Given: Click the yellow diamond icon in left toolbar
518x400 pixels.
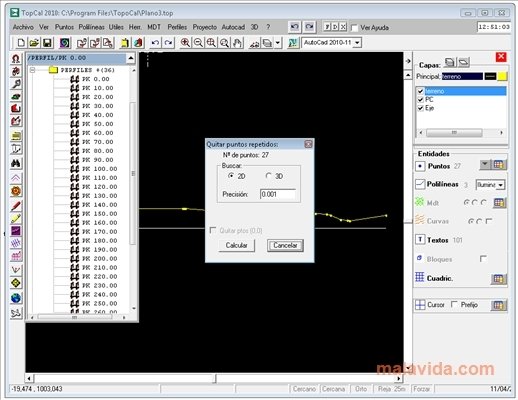Looking at the screenshot, I should tap(16, 283).
